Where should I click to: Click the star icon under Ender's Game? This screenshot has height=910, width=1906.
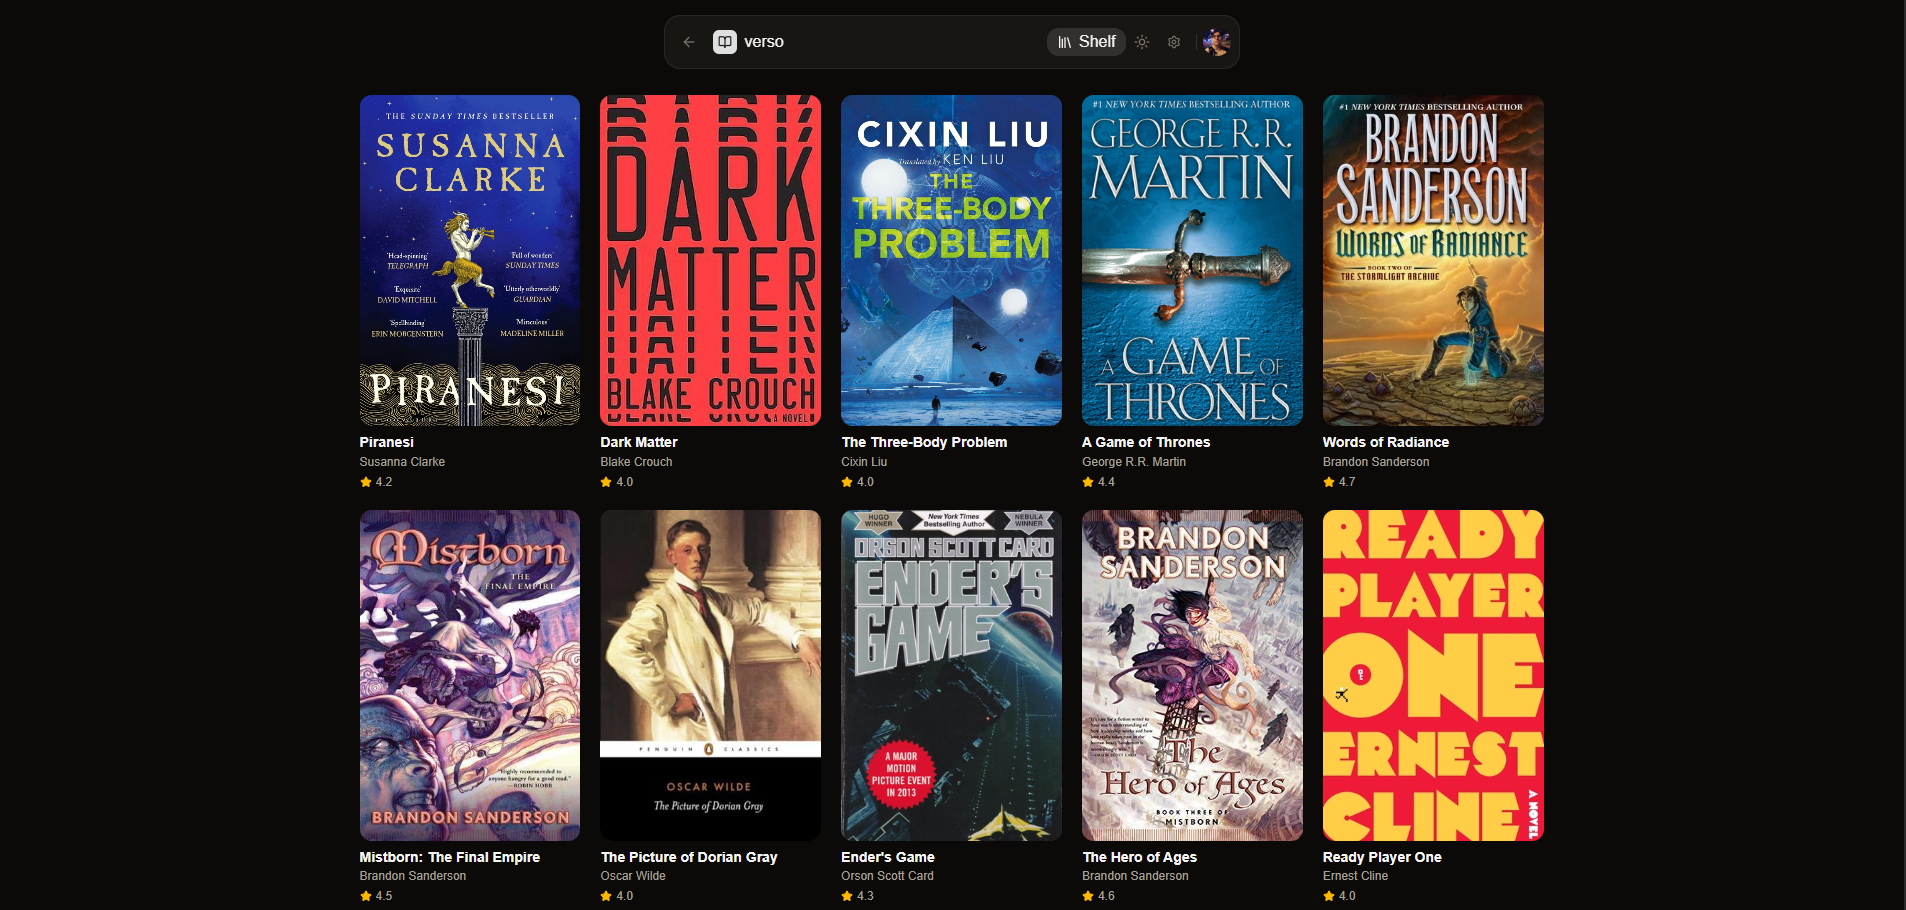[847, 896]
